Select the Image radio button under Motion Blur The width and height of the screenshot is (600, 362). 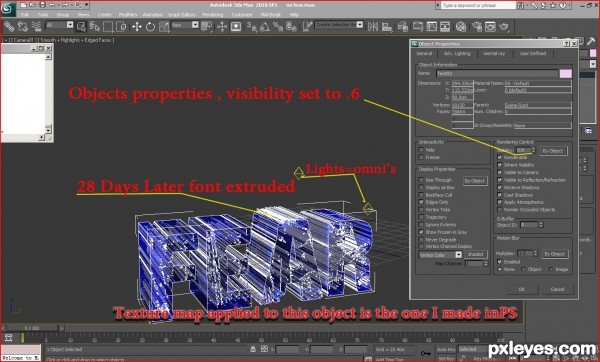coord(551,269)
